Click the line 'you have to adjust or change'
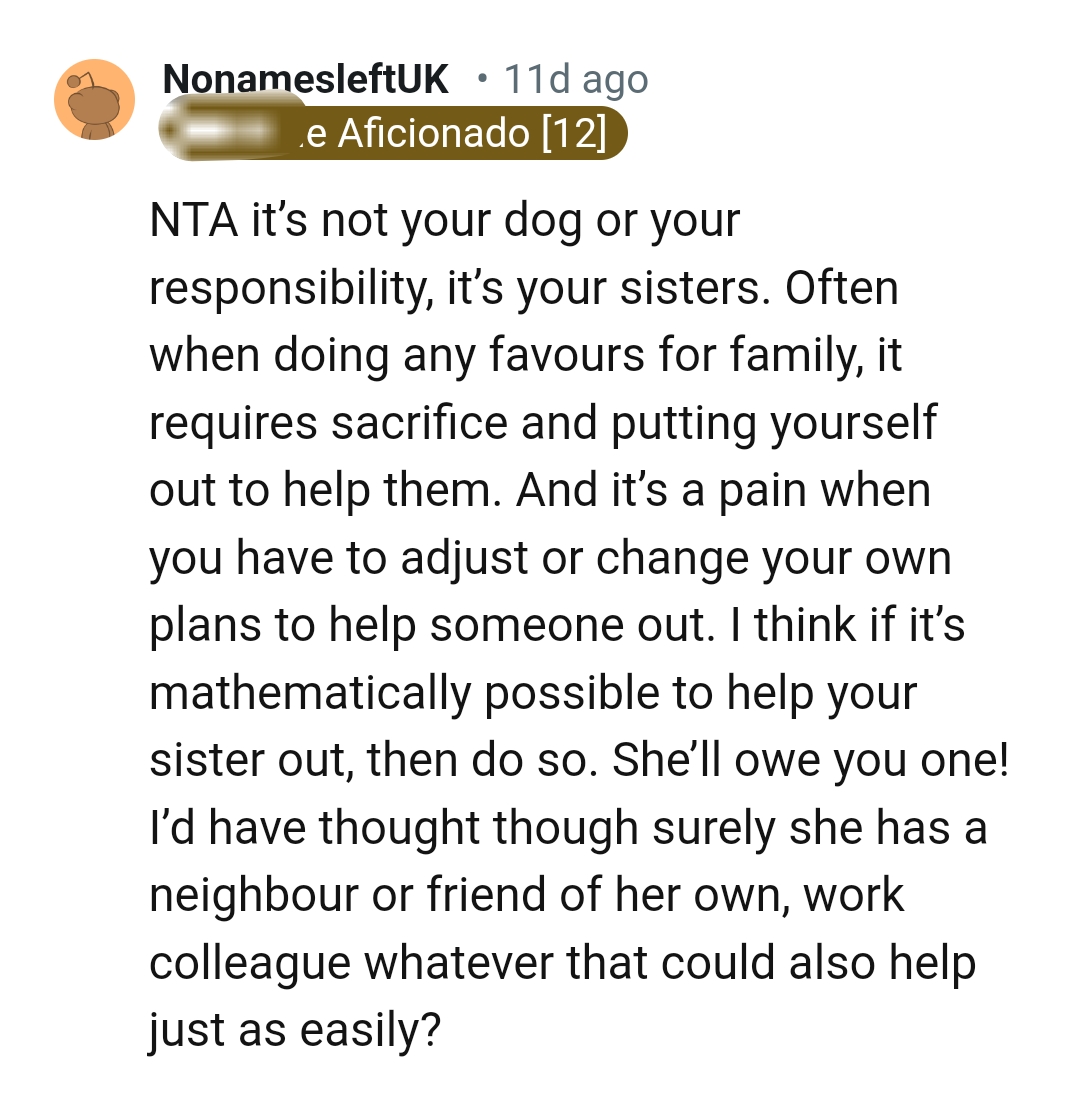This screenshot has width=1079, height=1094. tap(550, 558)
